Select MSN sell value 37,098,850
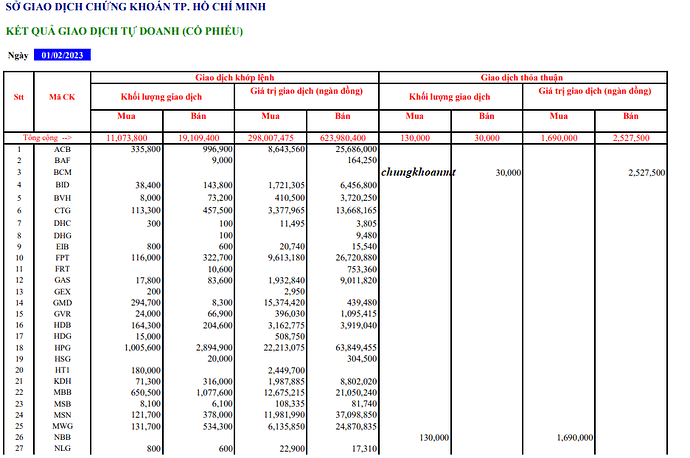Viewport: 690px width, 458px height. [x=356, y=415]
